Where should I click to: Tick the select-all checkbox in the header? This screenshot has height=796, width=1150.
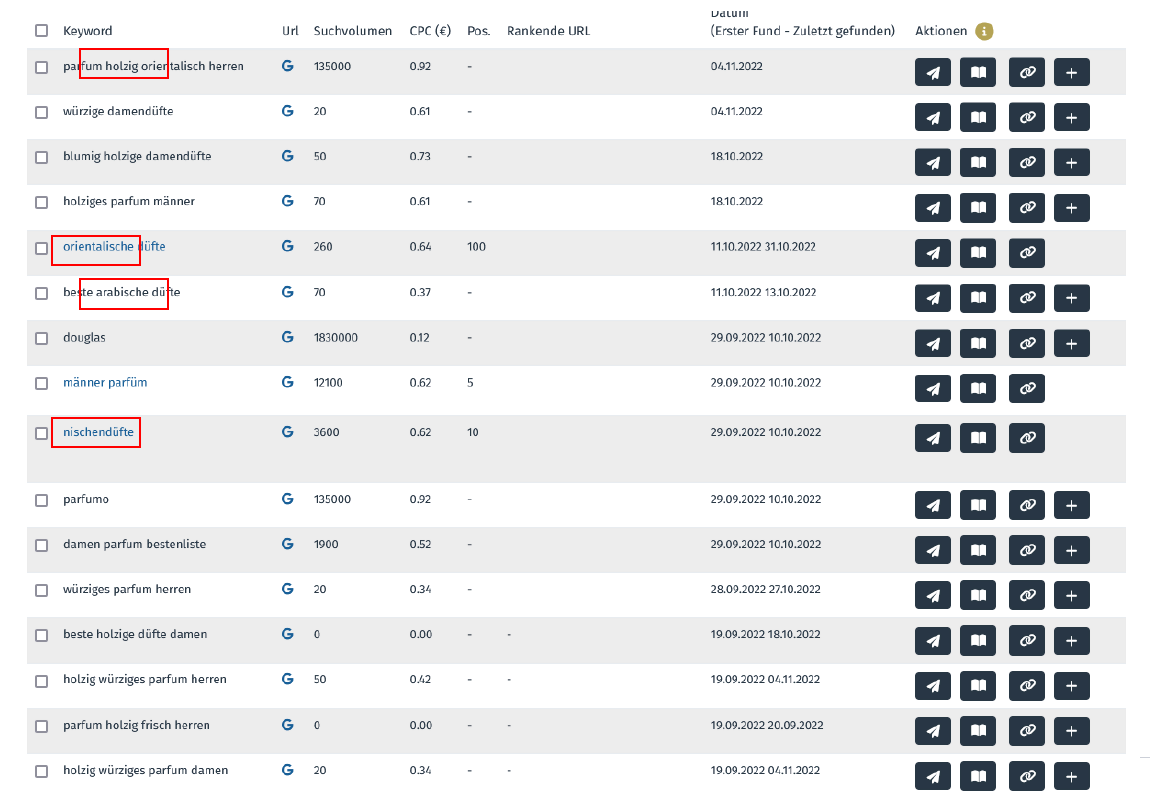pyautogui.click(x=41, y=31)
